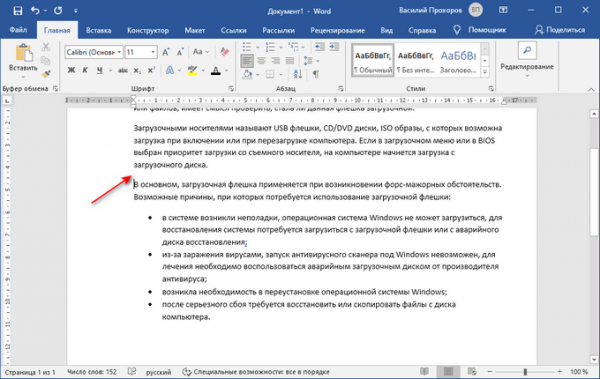Screen dimensions: 600x379
Task: Increase font size with large A icon
Action: (x=166, y=52)
